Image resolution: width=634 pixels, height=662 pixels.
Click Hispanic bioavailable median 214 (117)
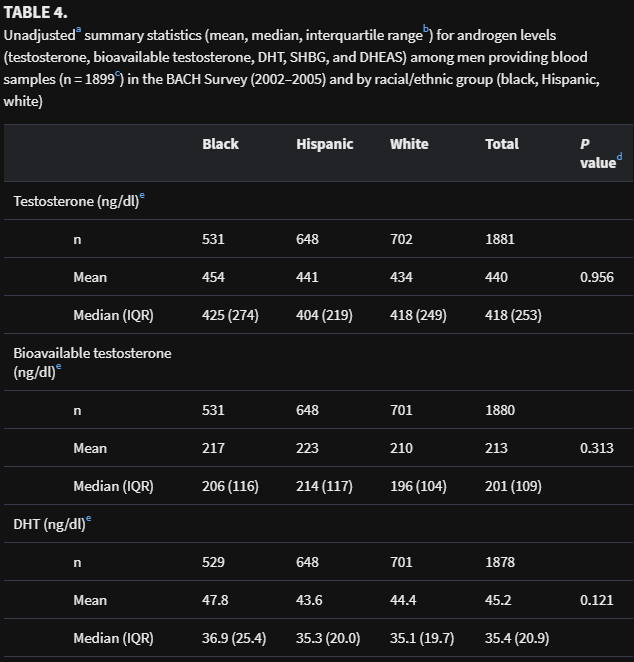click(x=324, y=486)
